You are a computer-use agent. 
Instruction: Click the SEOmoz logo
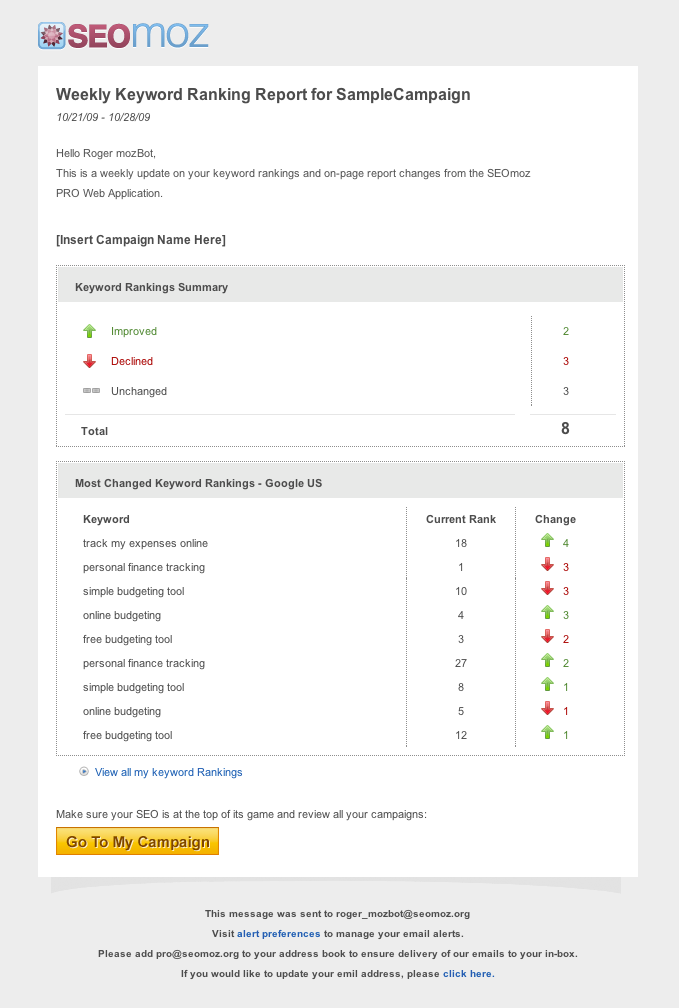point(123,36)
